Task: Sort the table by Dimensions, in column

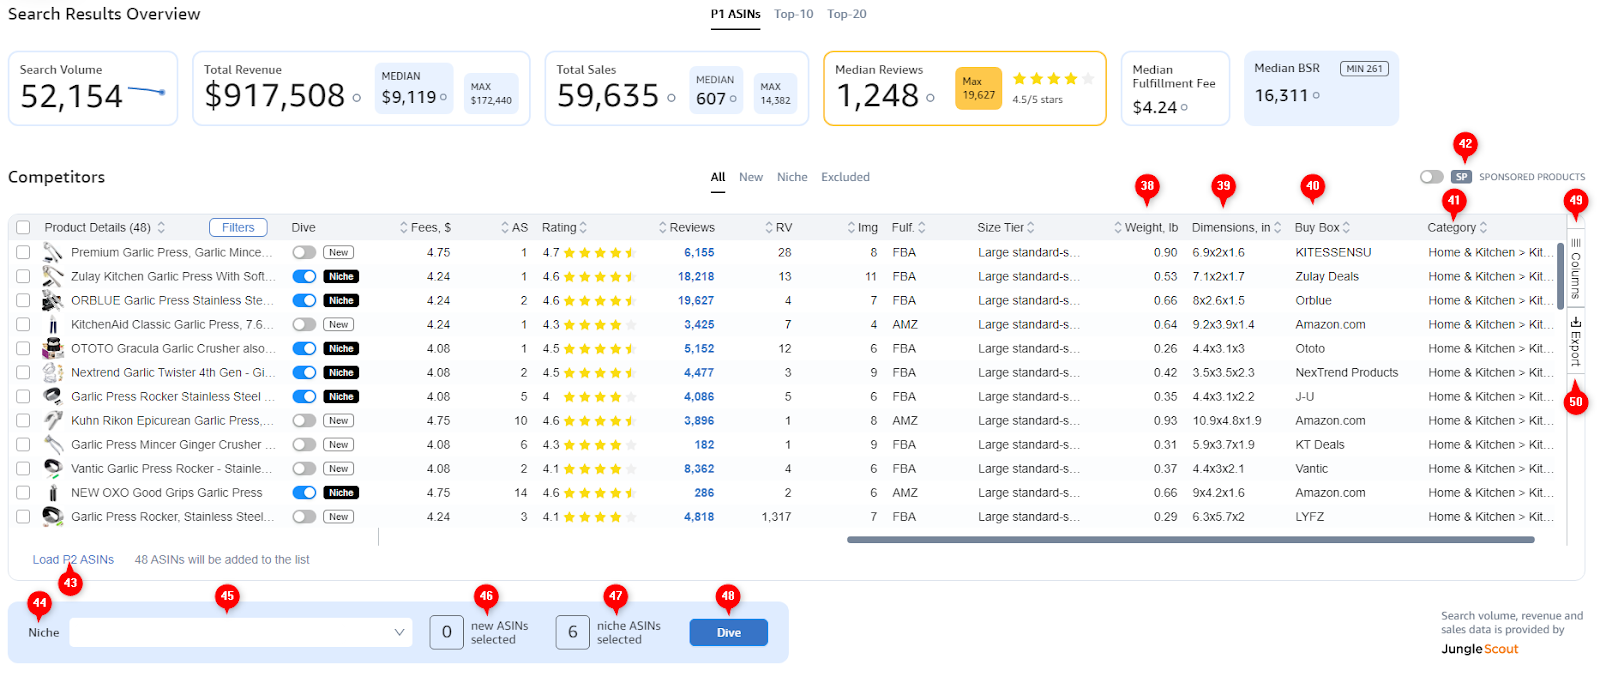Action: [1237, 228]
